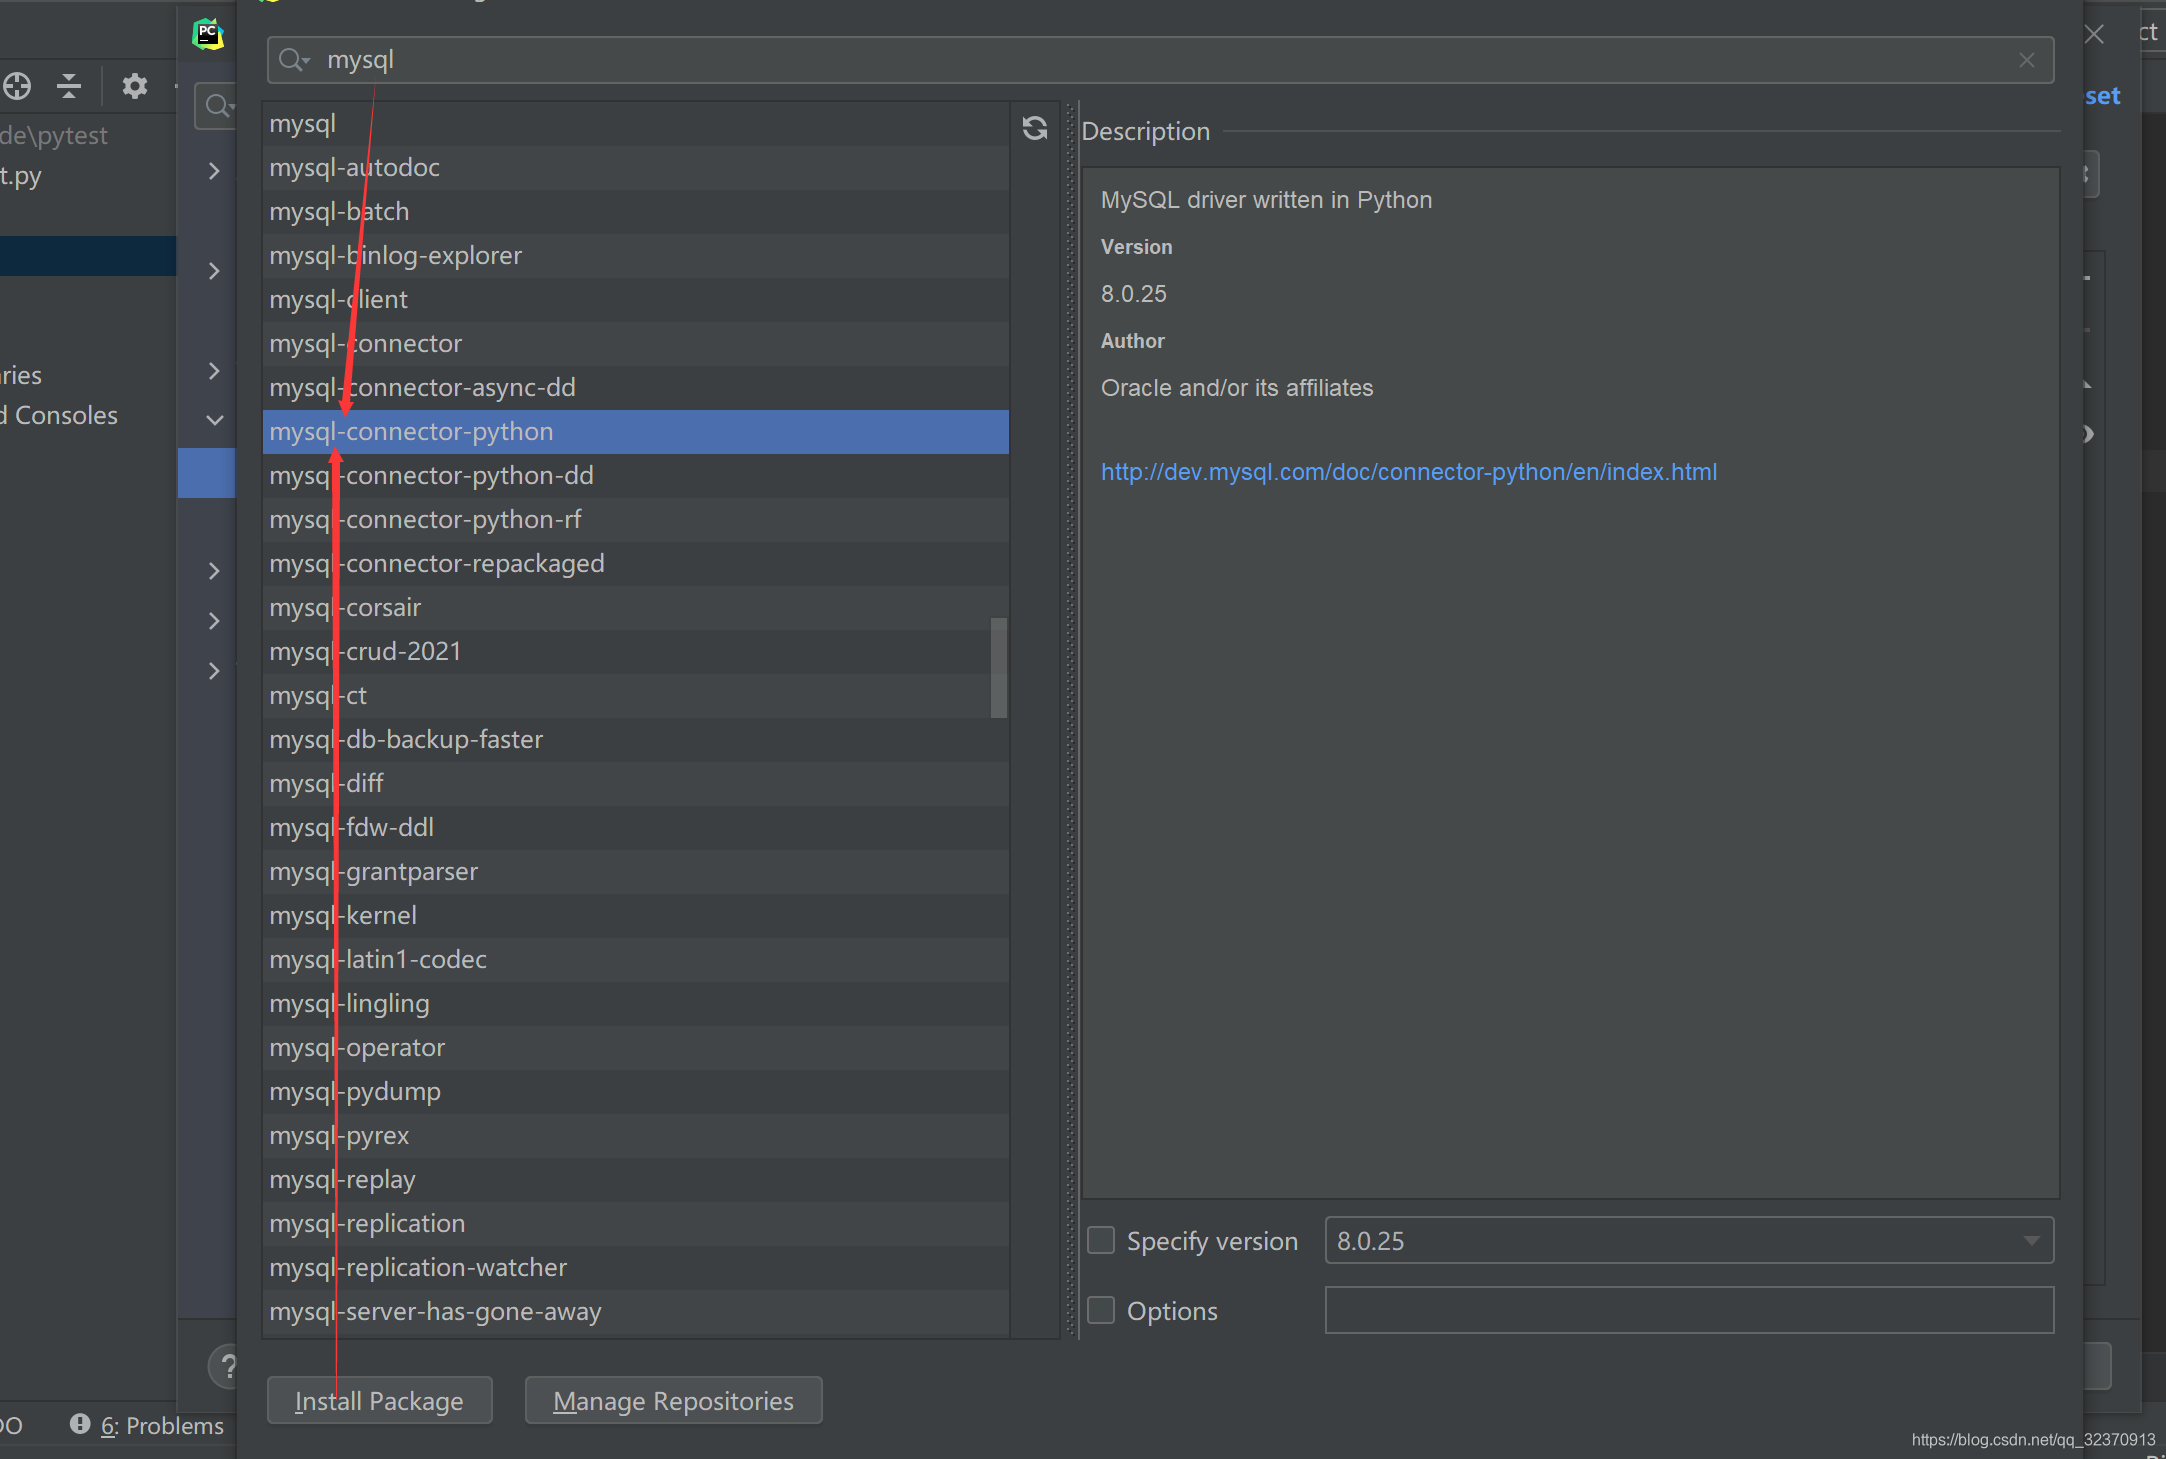Screen dimensions: 2166x1459
Task: Select mysql-binlog-explorer package
Action: pyautogui.click(x=636, y=256)
